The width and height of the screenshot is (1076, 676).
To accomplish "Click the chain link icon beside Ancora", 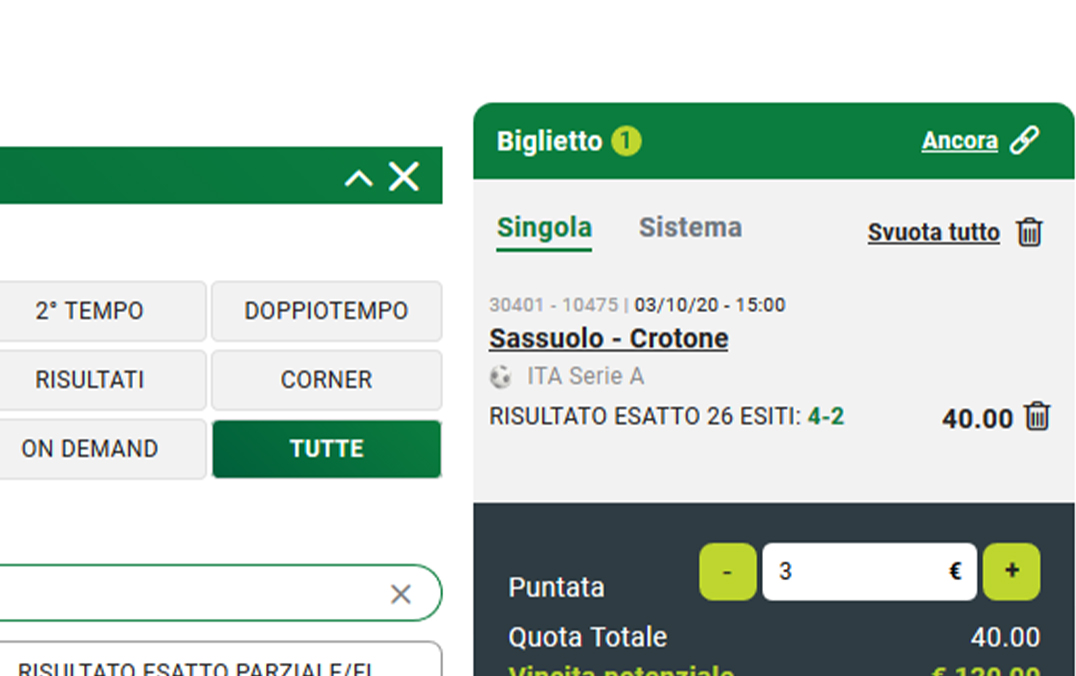I will click(1024, 141).
